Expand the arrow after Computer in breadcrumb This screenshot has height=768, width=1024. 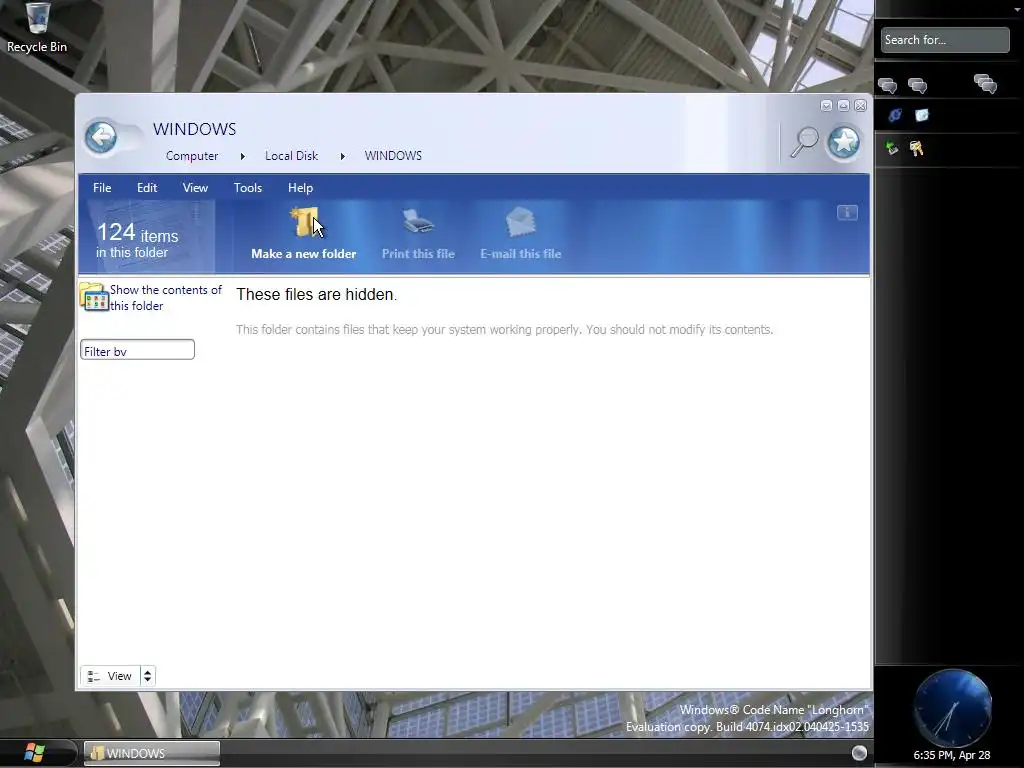242,156
